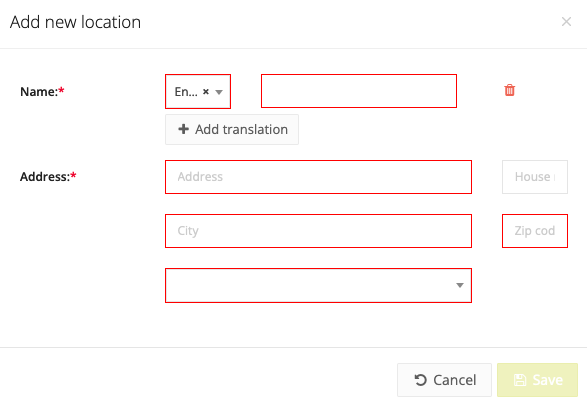Open the empty dropdown below City

pyautogui.click(x=318, y=285)
